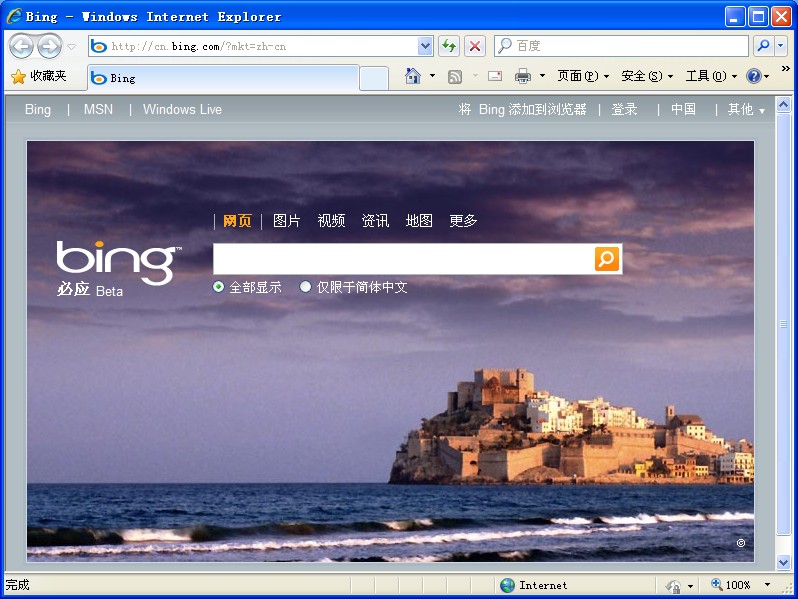The height and width of the screenshot is (599, 798).
Task: Click the bing 必应 logo
Action: coord(117,269)
